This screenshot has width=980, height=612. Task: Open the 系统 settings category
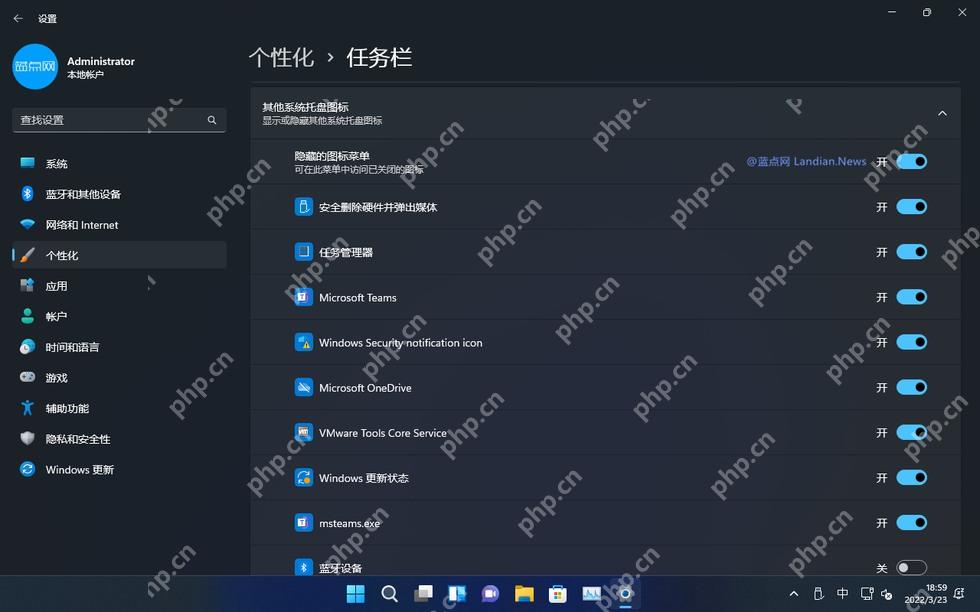pyautogui.click(x=119, y=164)
